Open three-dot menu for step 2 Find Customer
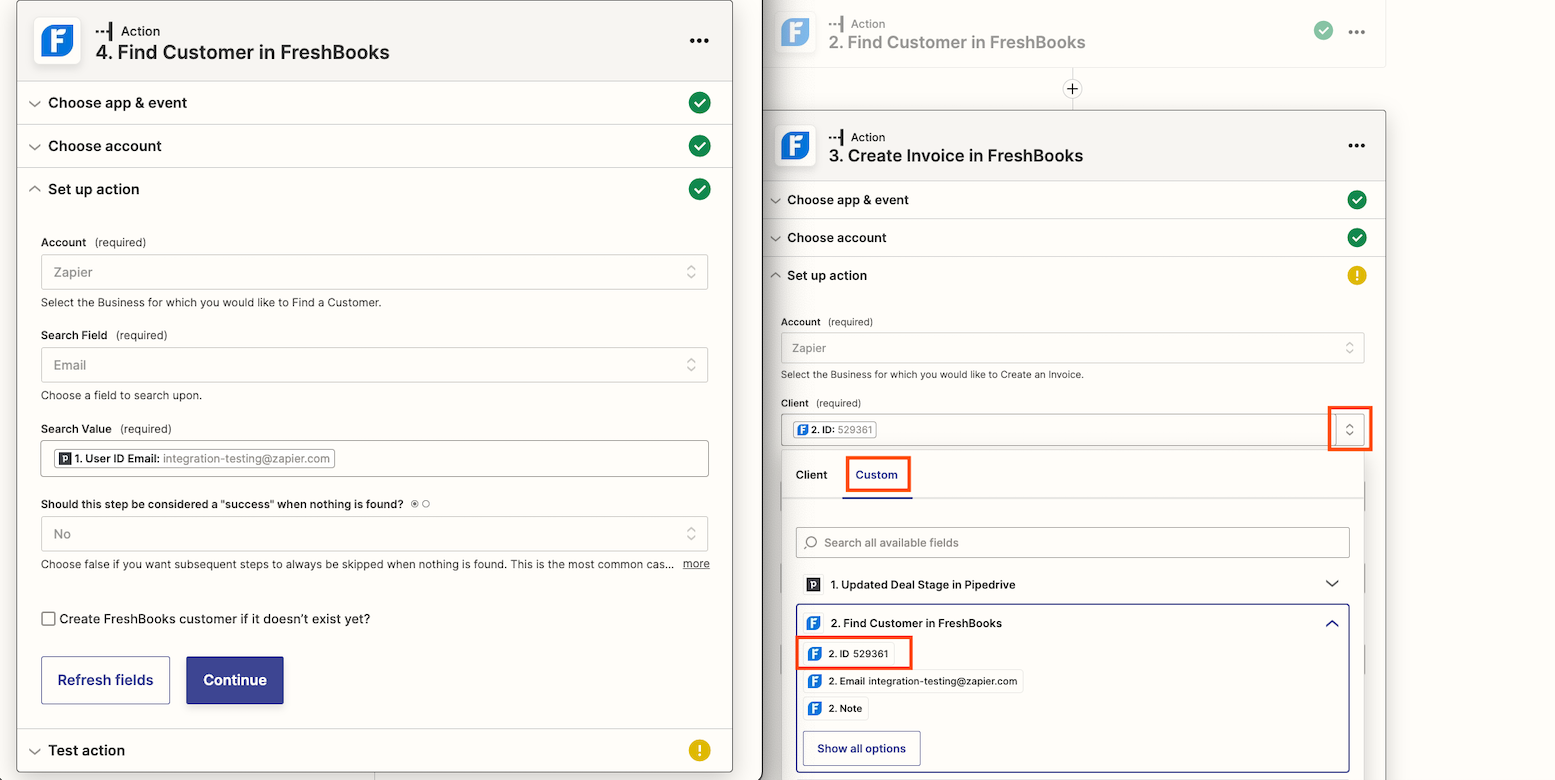The width and height of the screenshot is (1555, 780). 1356,32
